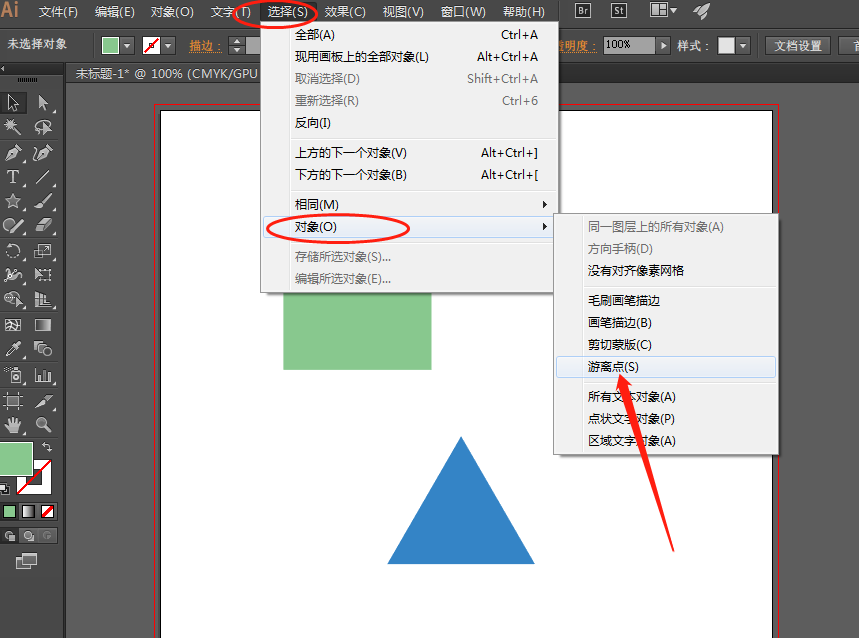Open the fill color dropdown in control bar
Image resolution: width=859 pixels, height=638 pixels.
click(x=128, y=46)
